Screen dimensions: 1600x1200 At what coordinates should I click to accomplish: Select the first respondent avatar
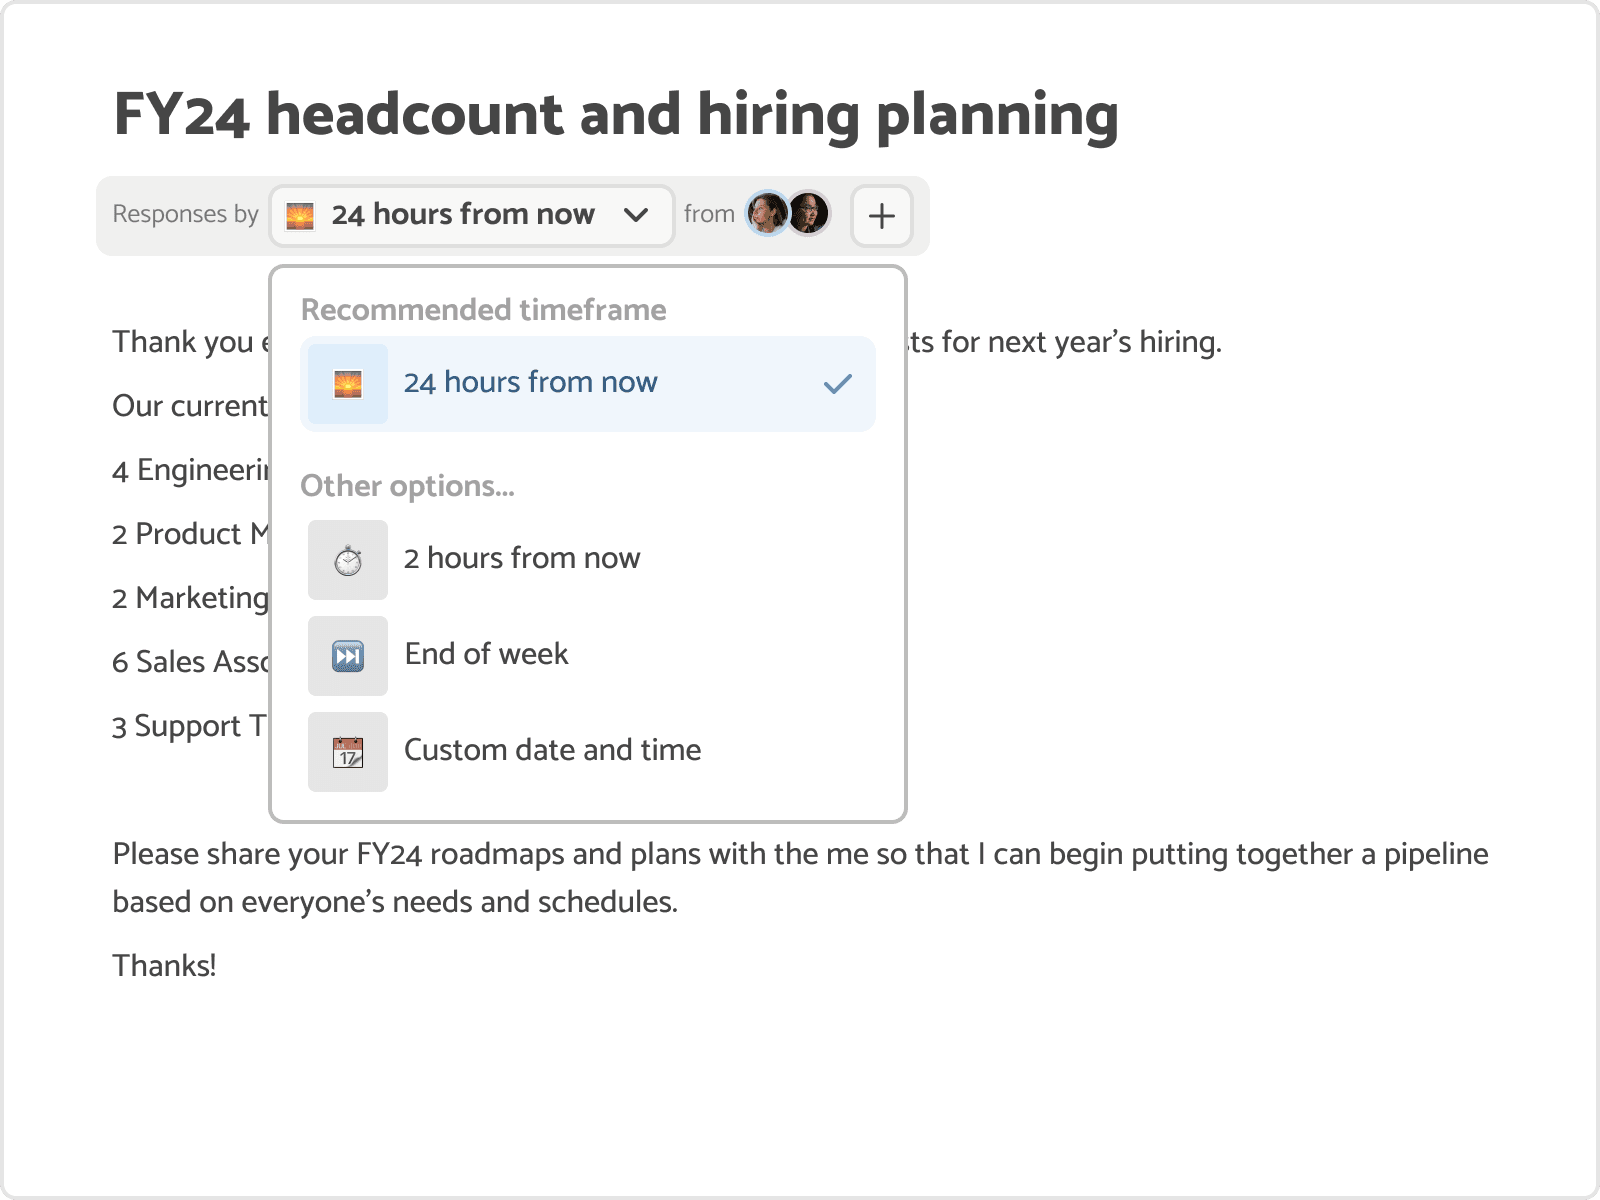pyautogui.click(x=767, y=213)
